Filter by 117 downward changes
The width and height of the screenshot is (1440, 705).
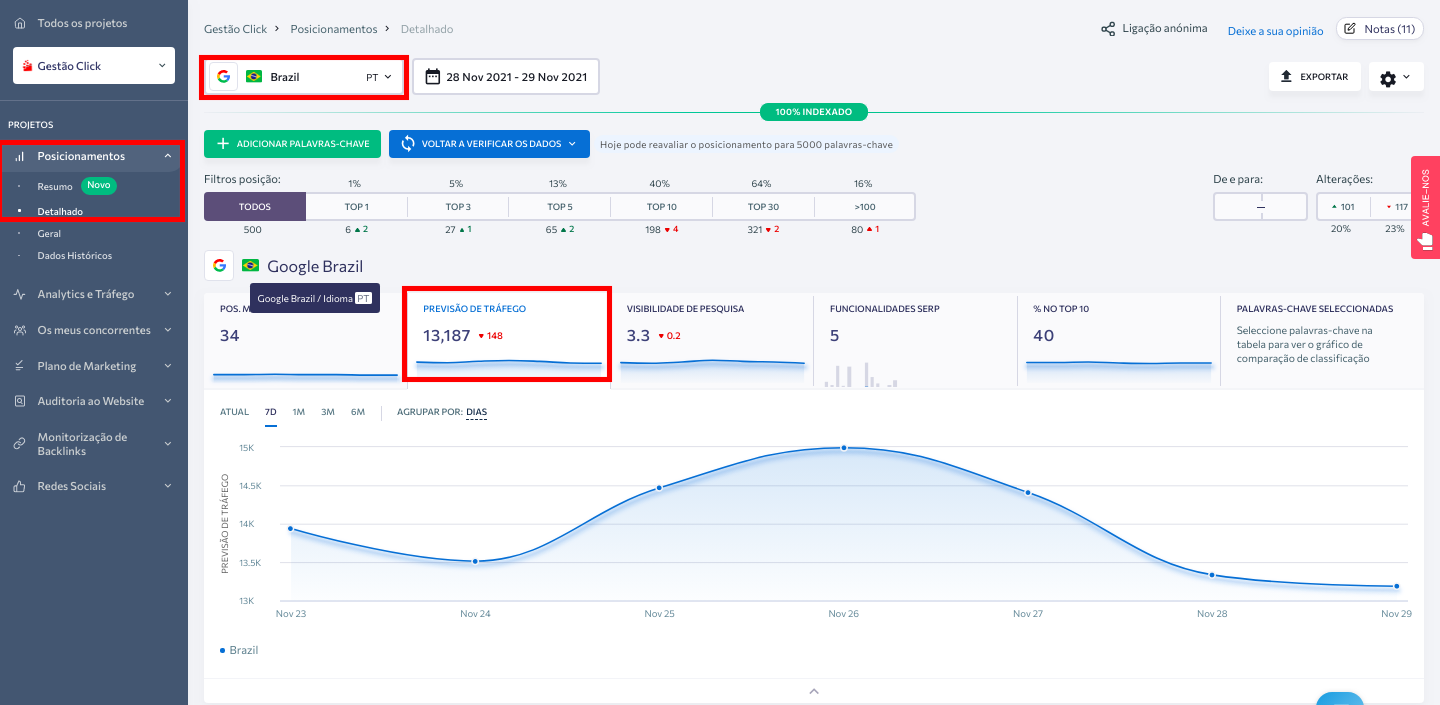pyautogui.click(x=1394, y=207)
